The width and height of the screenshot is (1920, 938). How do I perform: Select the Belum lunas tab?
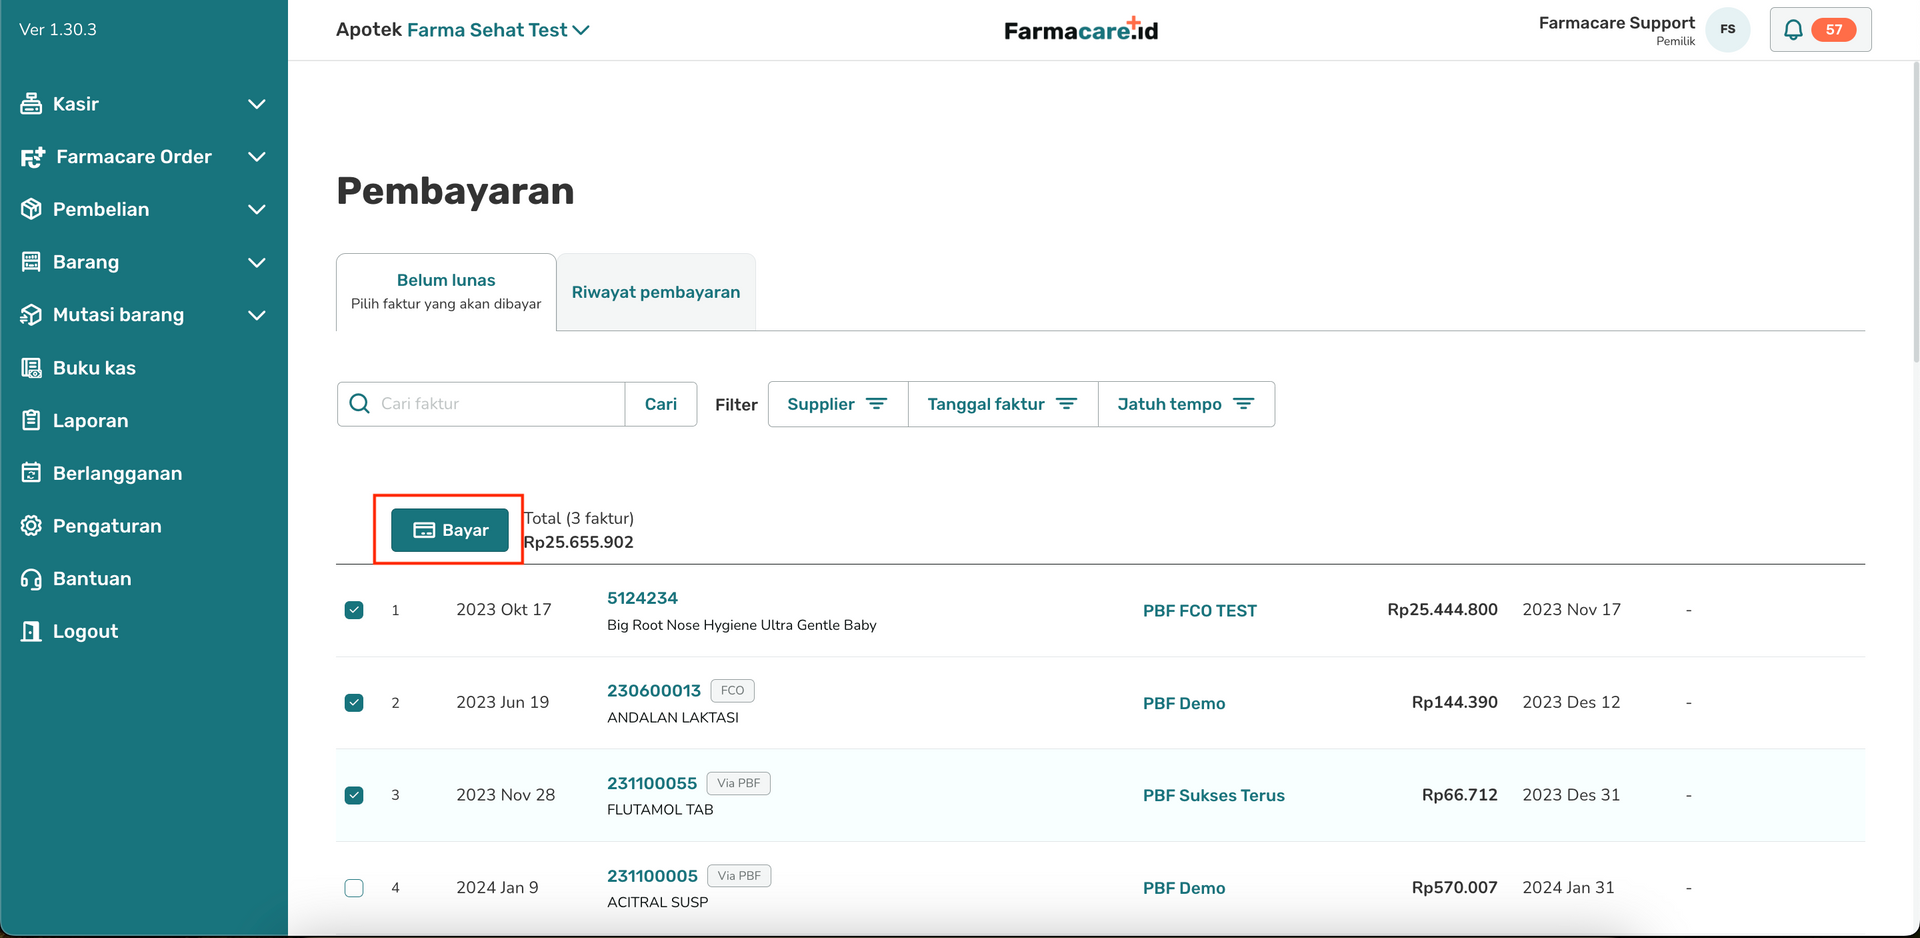tap(446, 292)
